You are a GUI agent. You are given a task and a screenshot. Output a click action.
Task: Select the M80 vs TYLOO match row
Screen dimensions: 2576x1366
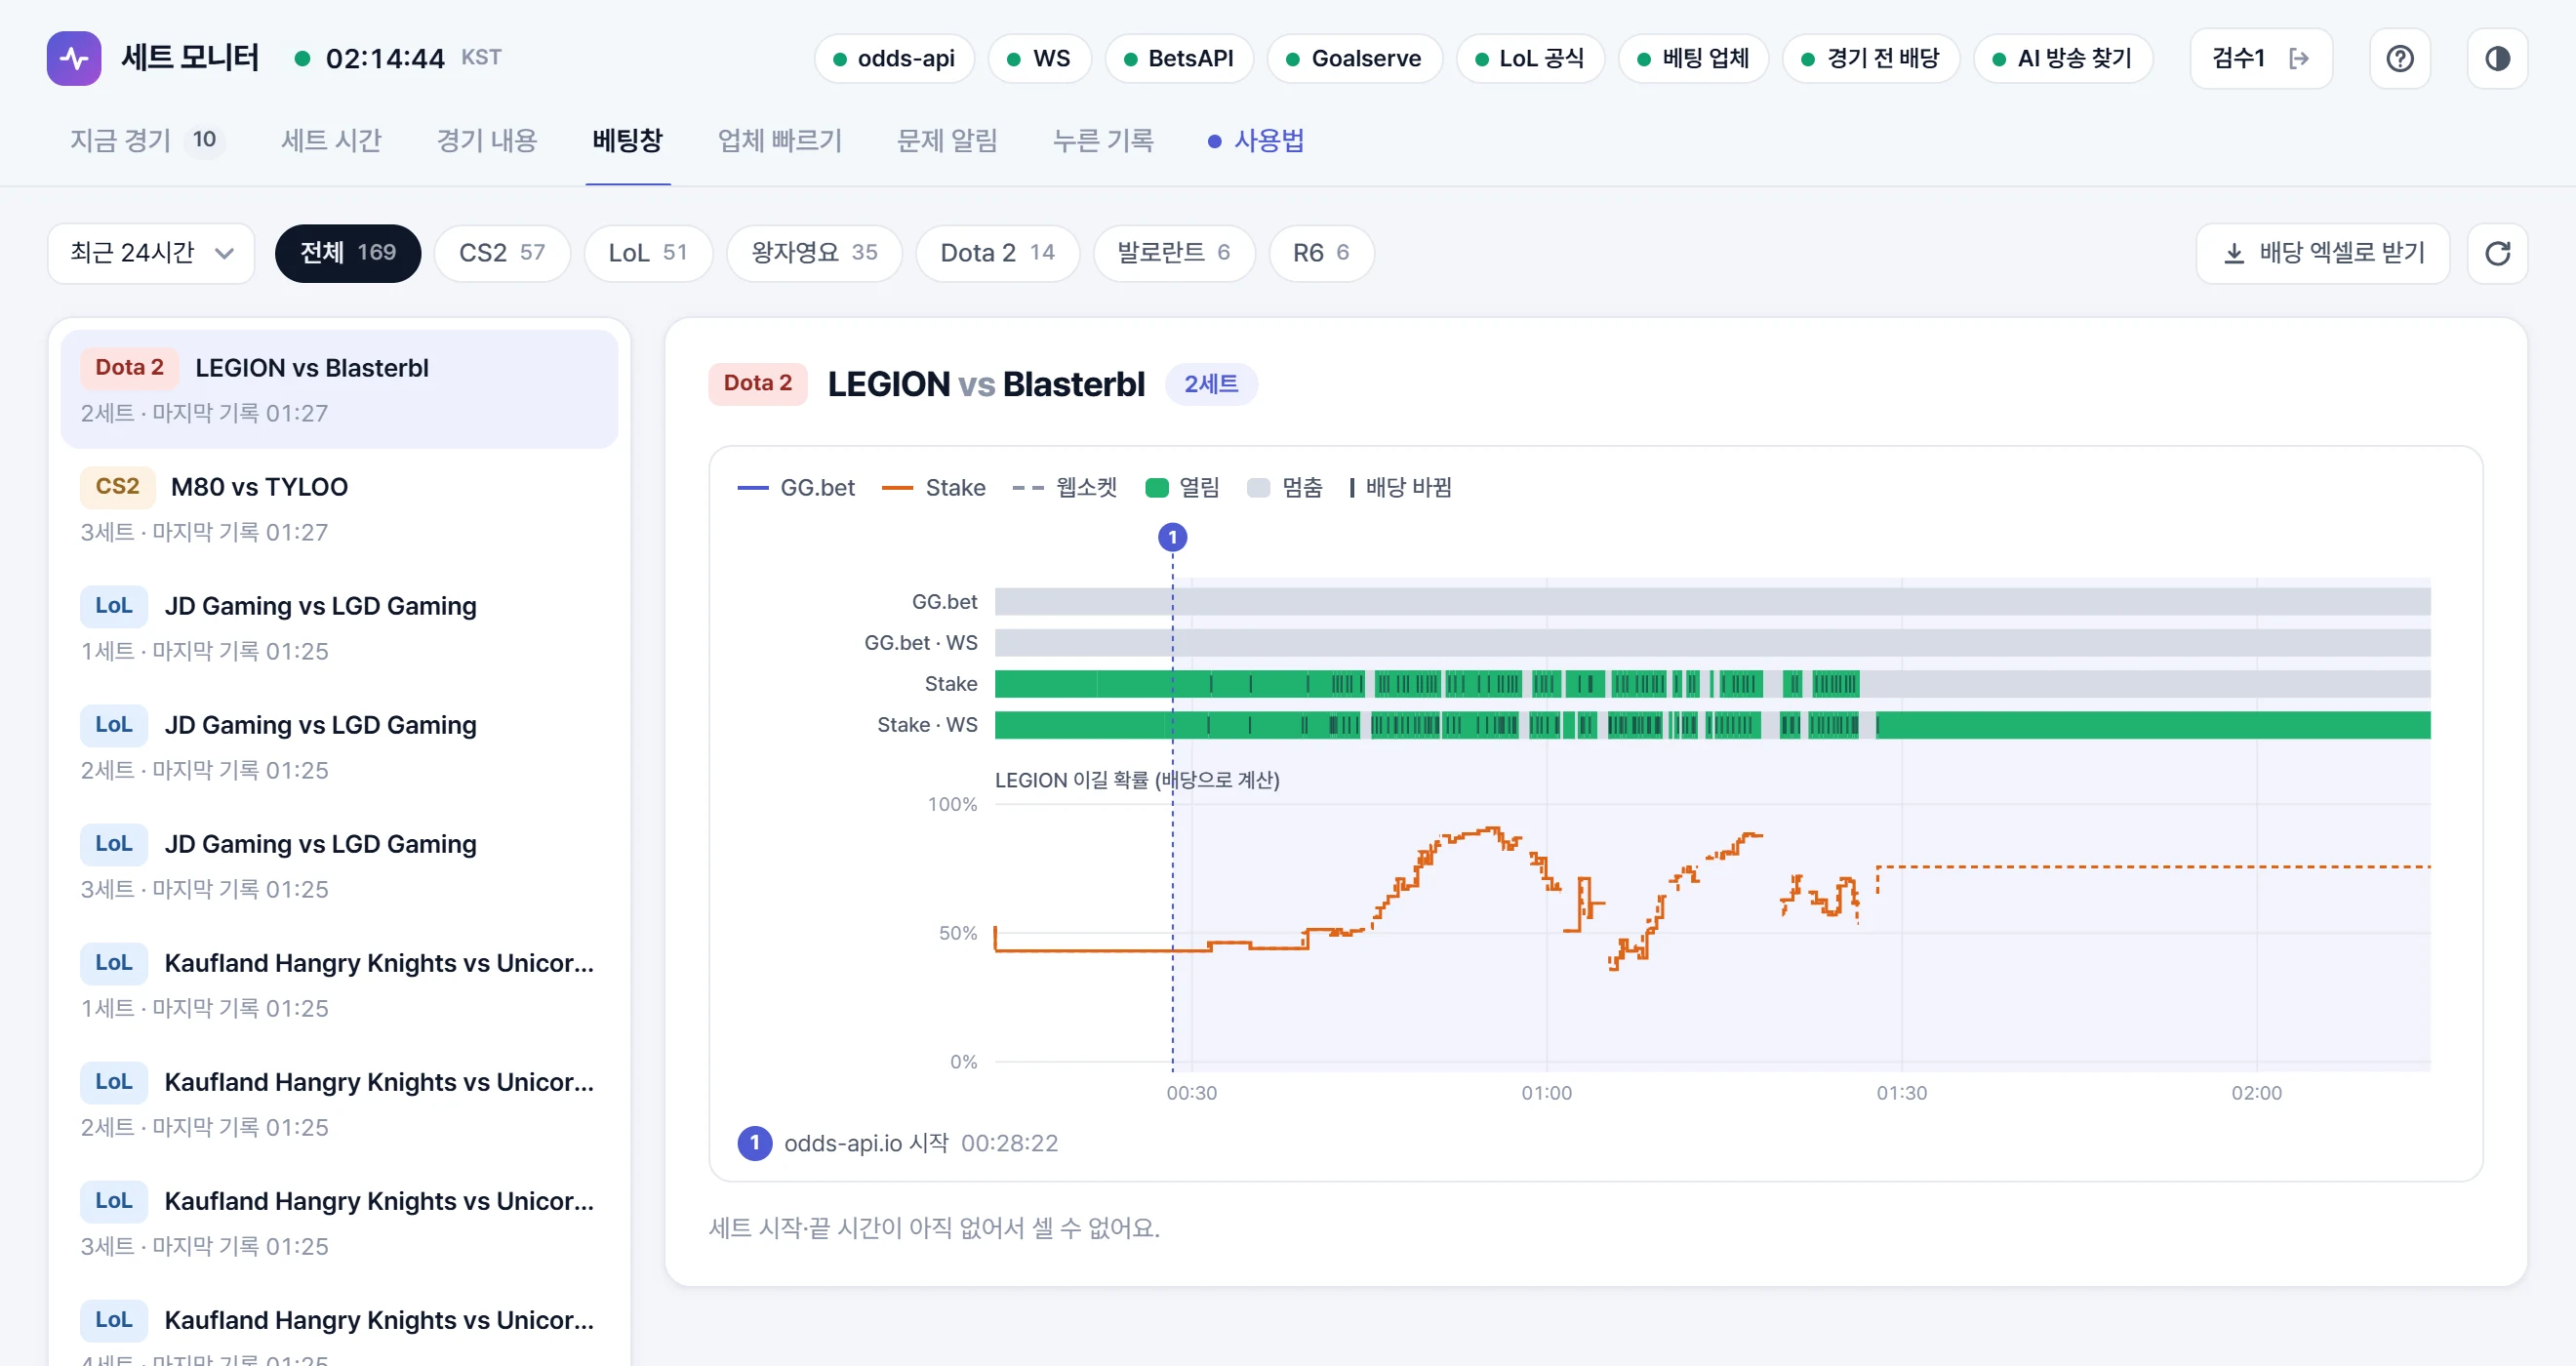coord(339,508)
